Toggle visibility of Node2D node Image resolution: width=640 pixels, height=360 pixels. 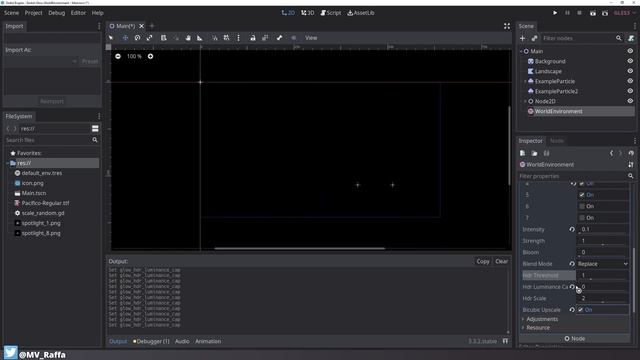630,101
